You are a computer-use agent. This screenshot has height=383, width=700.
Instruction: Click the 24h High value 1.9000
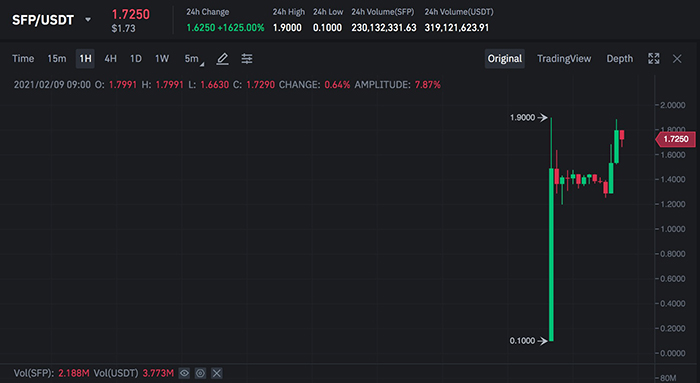pos(287,28)
